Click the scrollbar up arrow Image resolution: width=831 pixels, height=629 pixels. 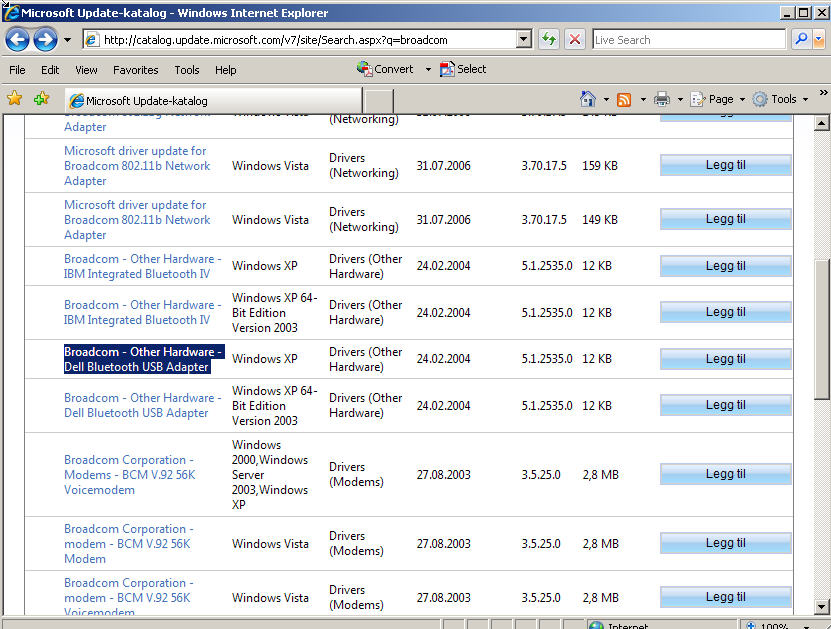(x=821, y=123)
